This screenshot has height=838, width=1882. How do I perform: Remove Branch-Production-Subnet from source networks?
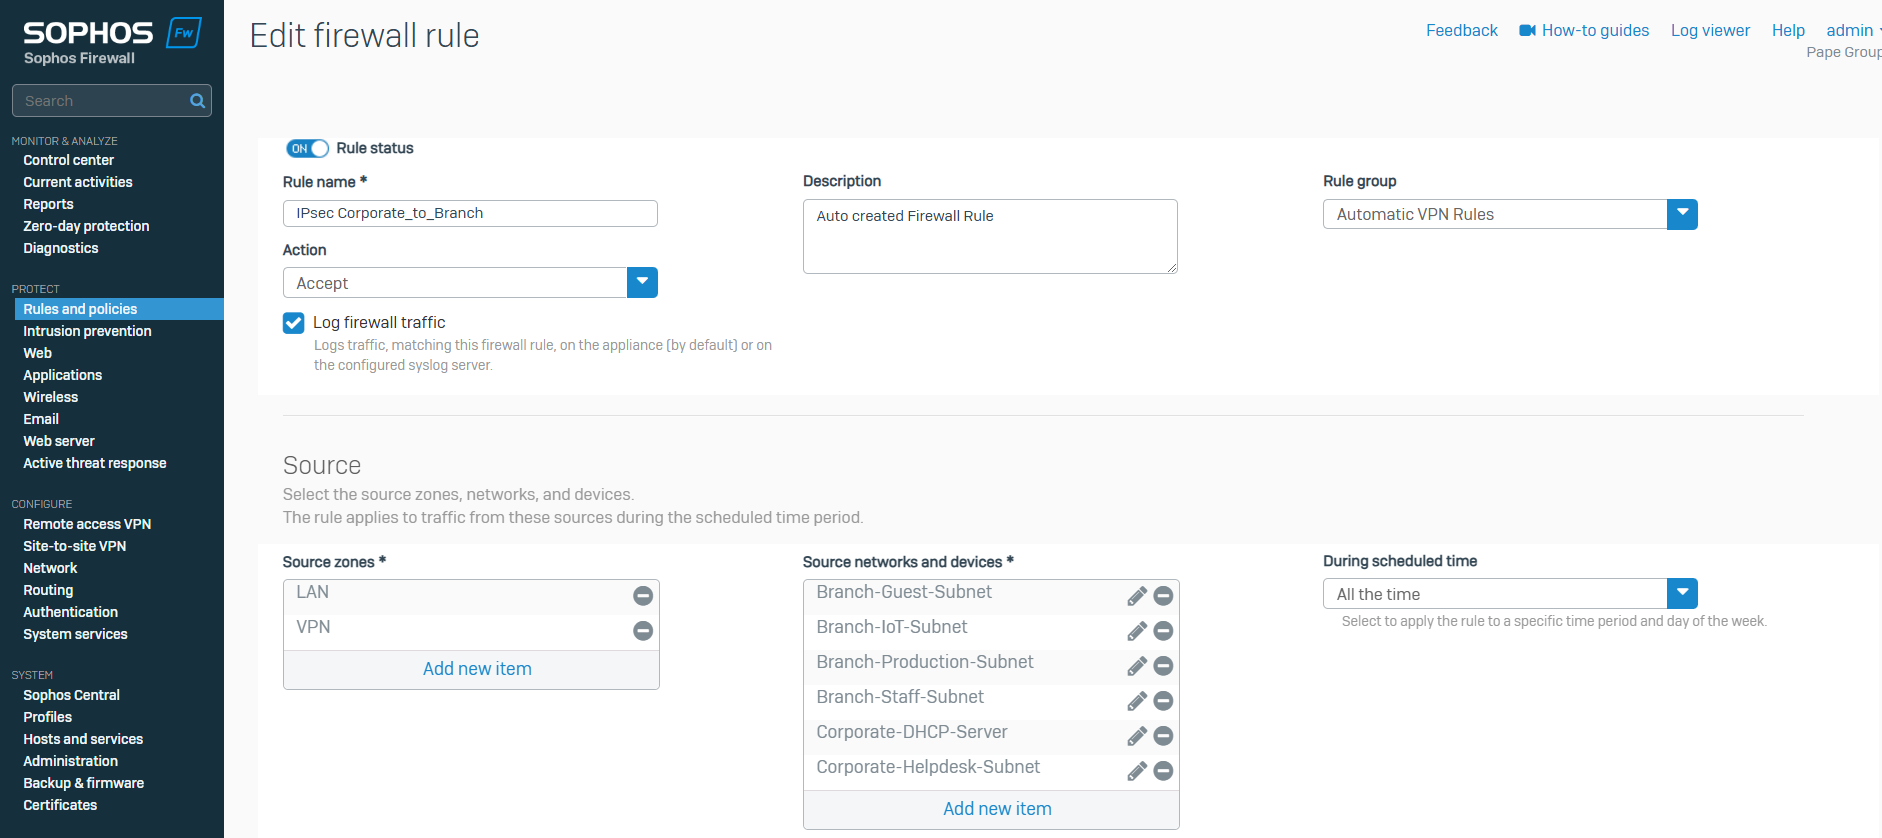[1163, 666]
